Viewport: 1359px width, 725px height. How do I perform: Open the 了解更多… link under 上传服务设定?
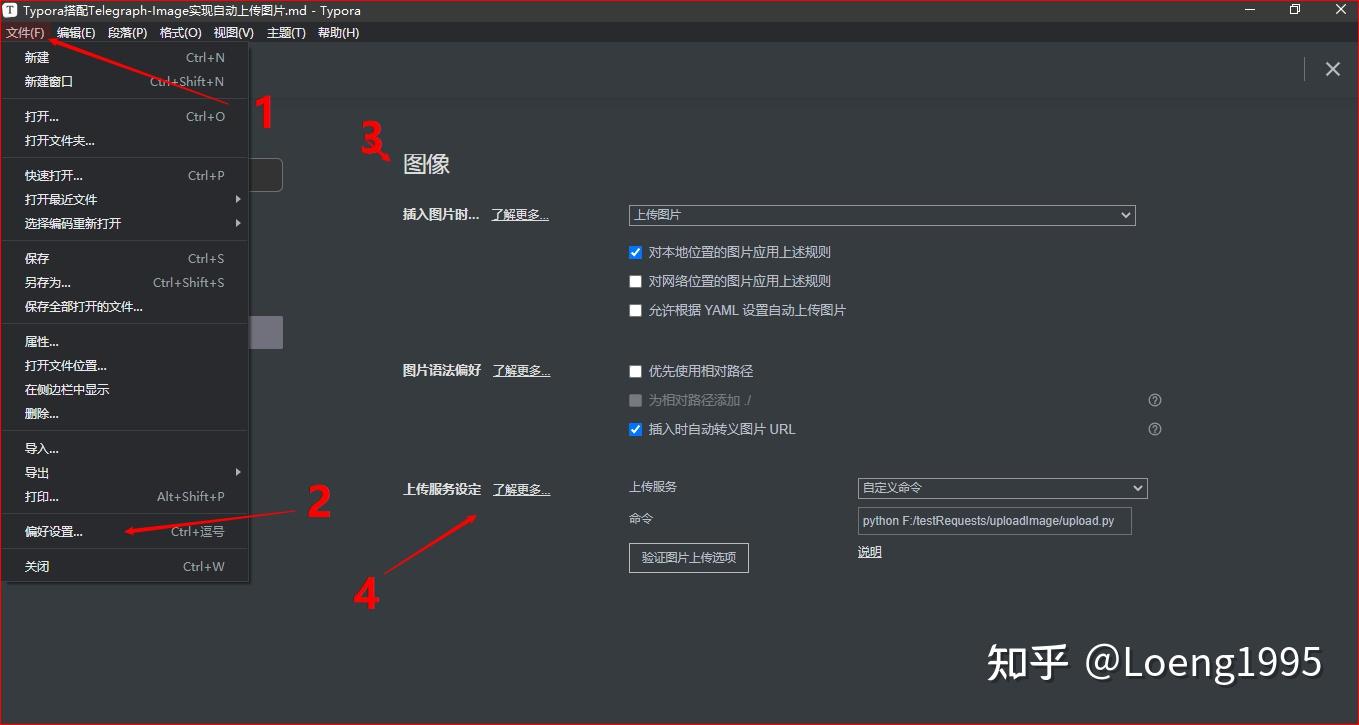pyautogui.click(x=520, y=489)
